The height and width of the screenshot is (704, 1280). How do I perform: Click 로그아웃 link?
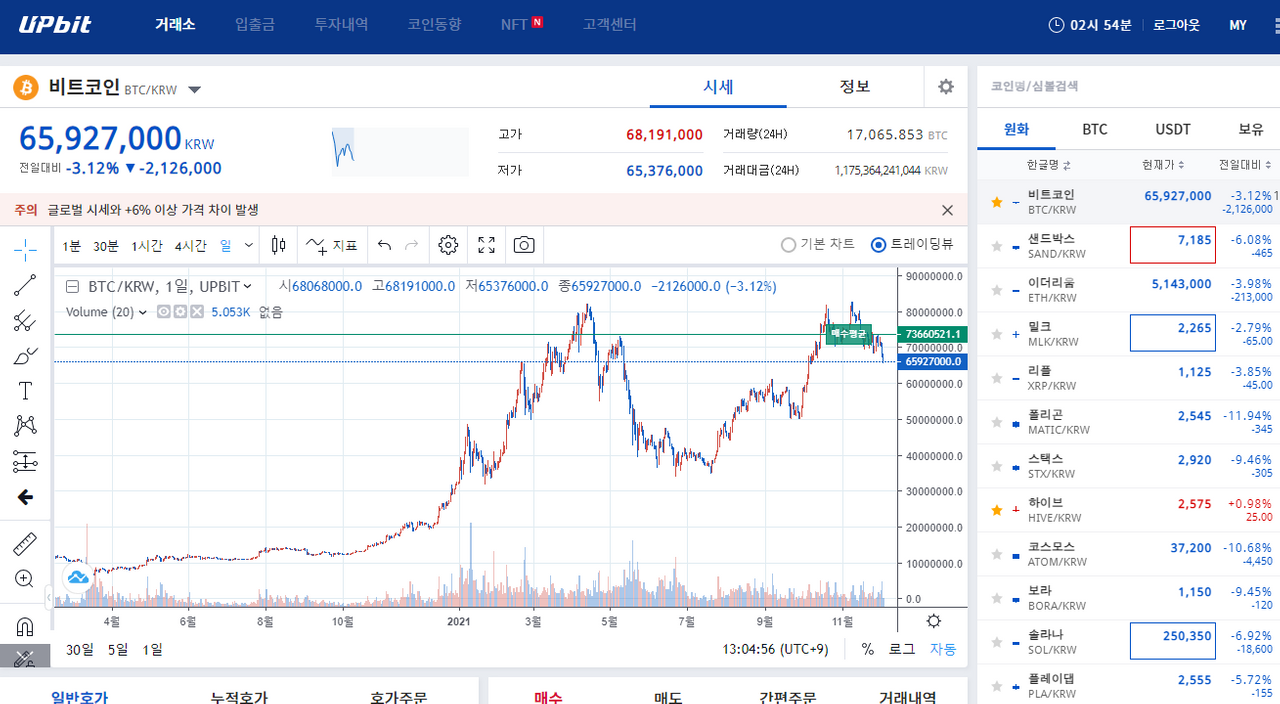(x=1176, y=25)
